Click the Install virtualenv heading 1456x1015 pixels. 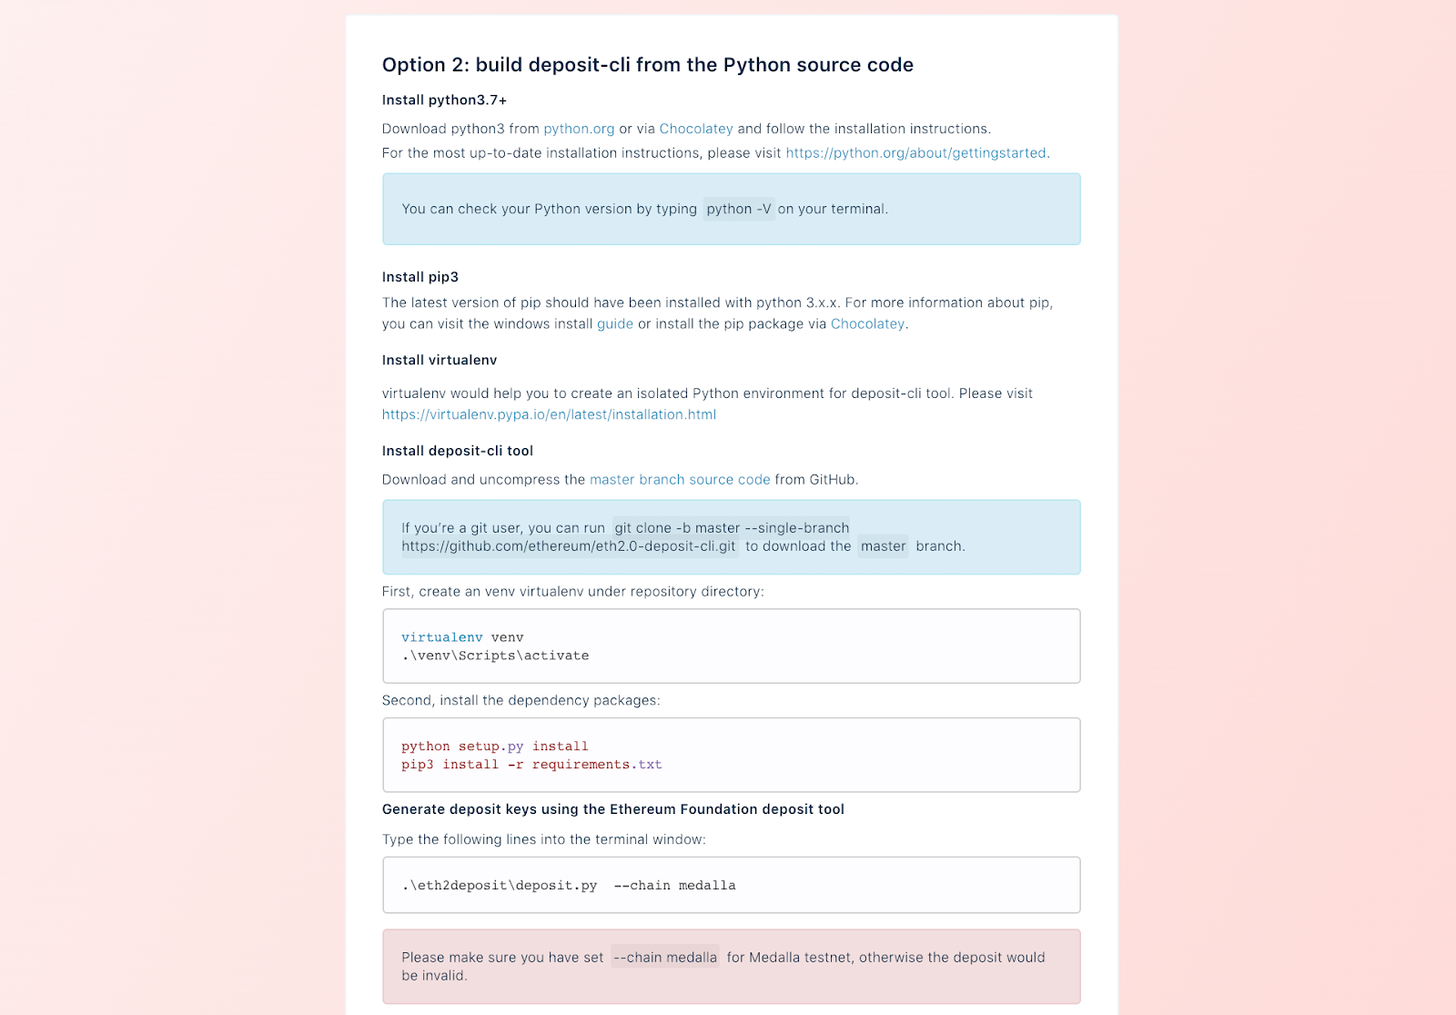tap(439, 360)
